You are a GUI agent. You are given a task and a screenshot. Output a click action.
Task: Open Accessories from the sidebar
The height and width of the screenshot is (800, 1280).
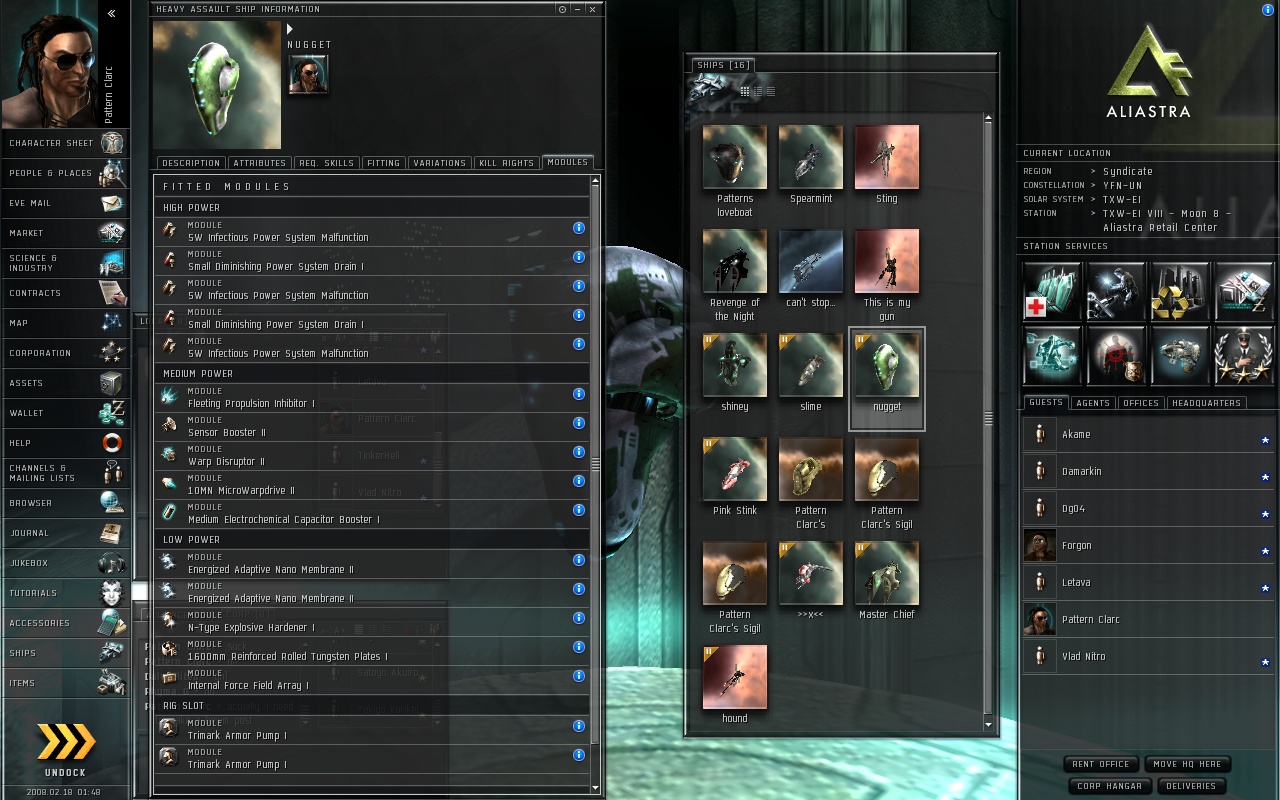(x=65, y=623)
